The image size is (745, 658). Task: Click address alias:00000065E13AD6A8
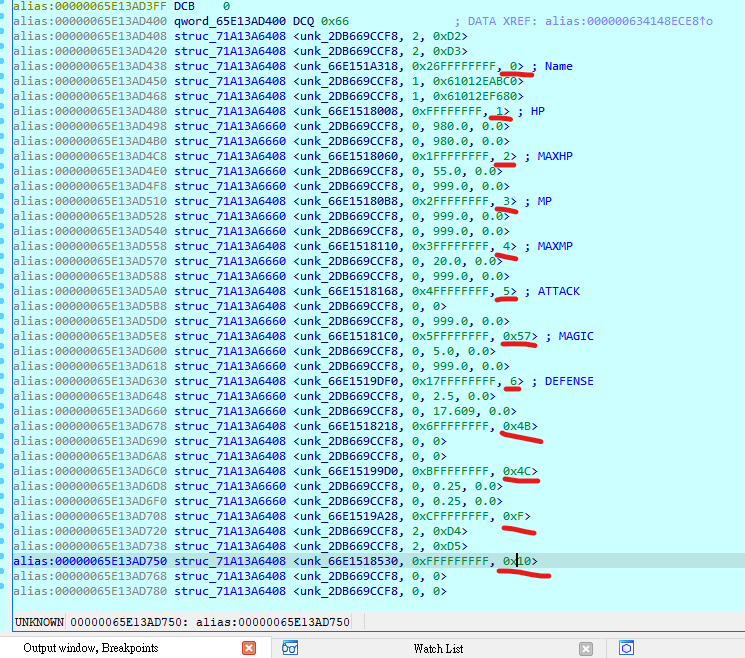[x=90, y=456]
